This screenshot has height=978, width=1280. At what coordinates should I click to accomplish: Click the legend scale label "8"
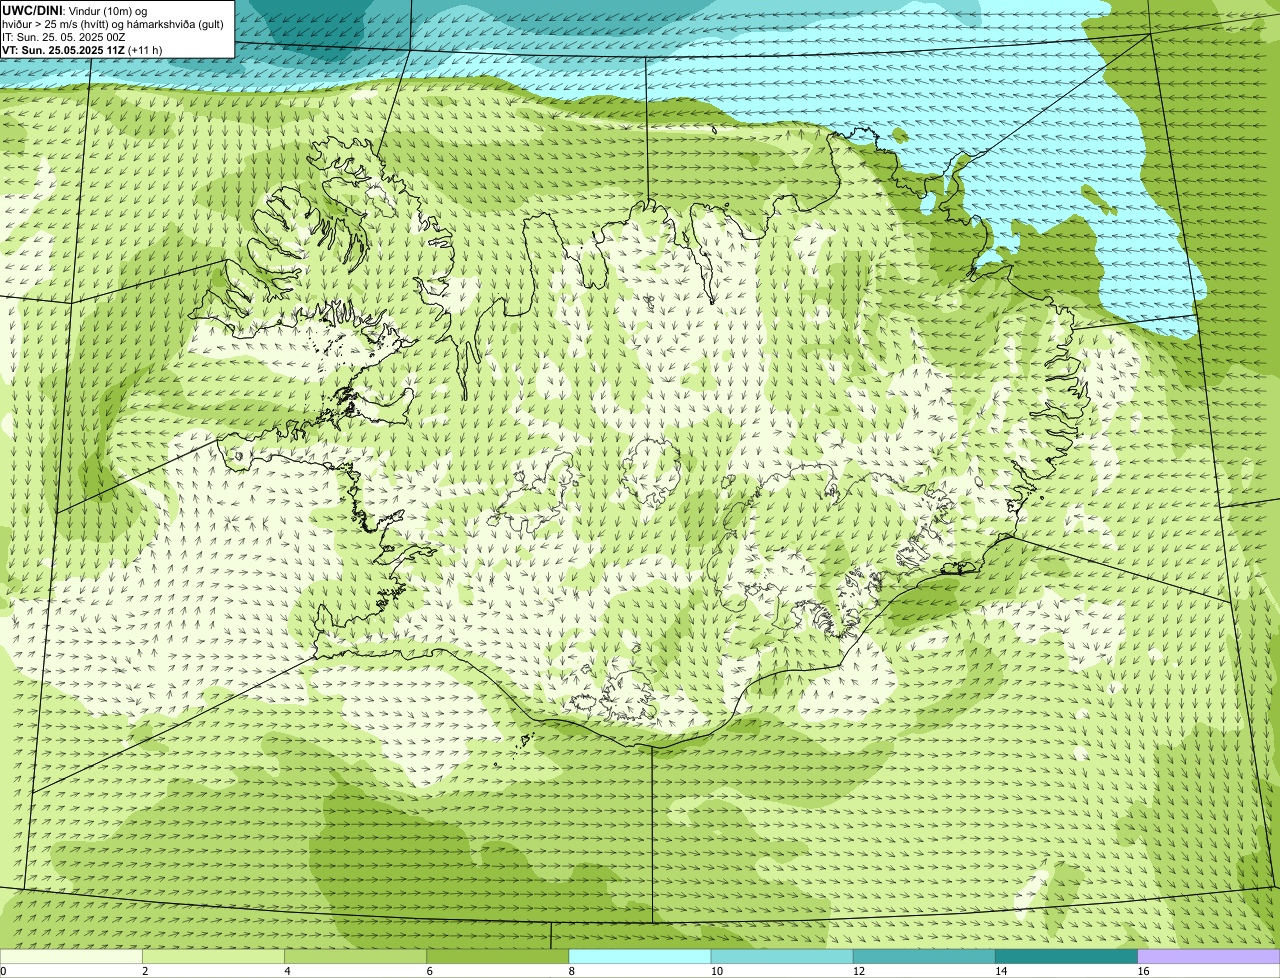[x=571, y=971]
